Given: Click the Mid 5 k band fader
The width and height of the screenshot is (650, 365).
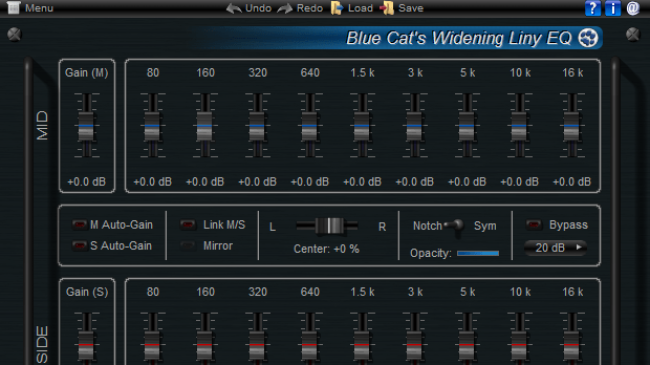Looking at the screenshot, I should (467, 126).
